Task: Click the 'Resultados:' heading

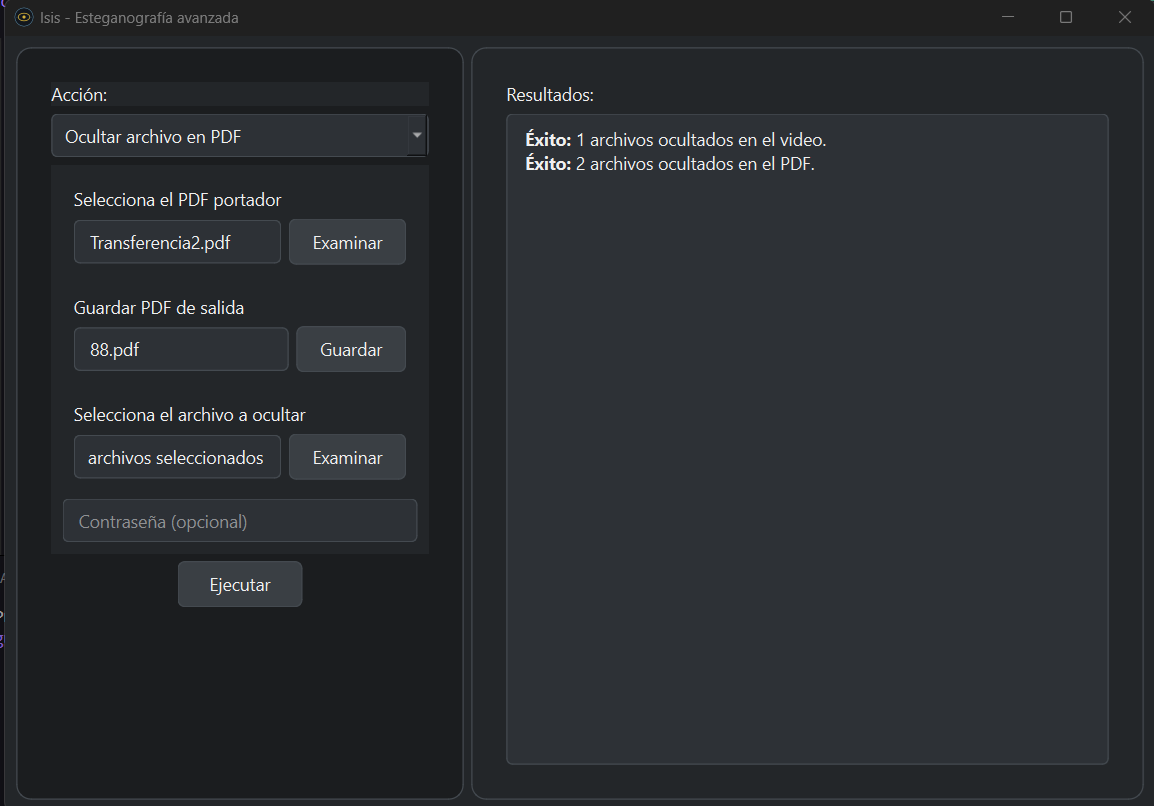Action: pyautogui.click(x=550, y=95)
